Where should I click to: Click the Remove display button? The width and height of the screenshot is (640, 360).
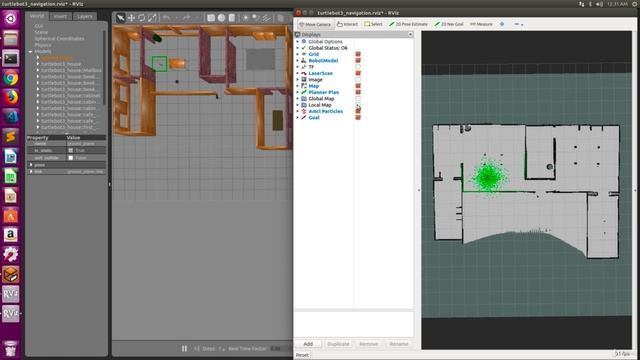(369, 344)
